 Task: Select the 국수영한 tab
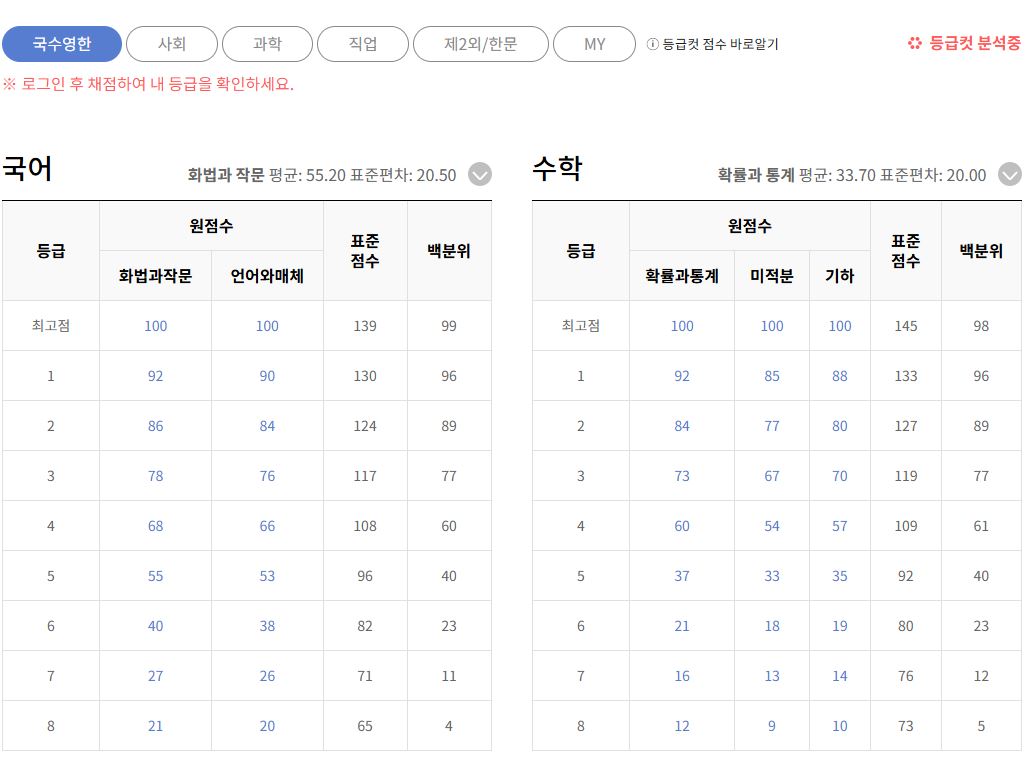click(62, 44)
